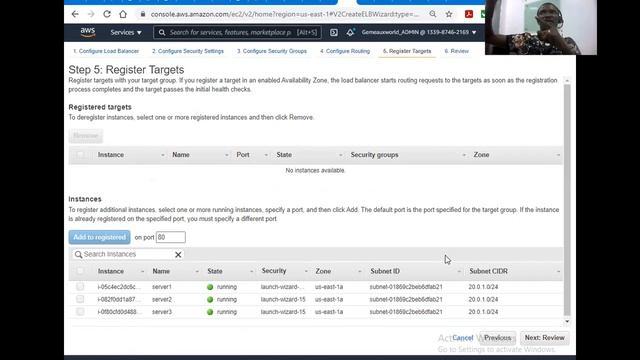This screenshot has height=360, width=640.
Task: Open browser home page
Action: click(x=123, y=14)
